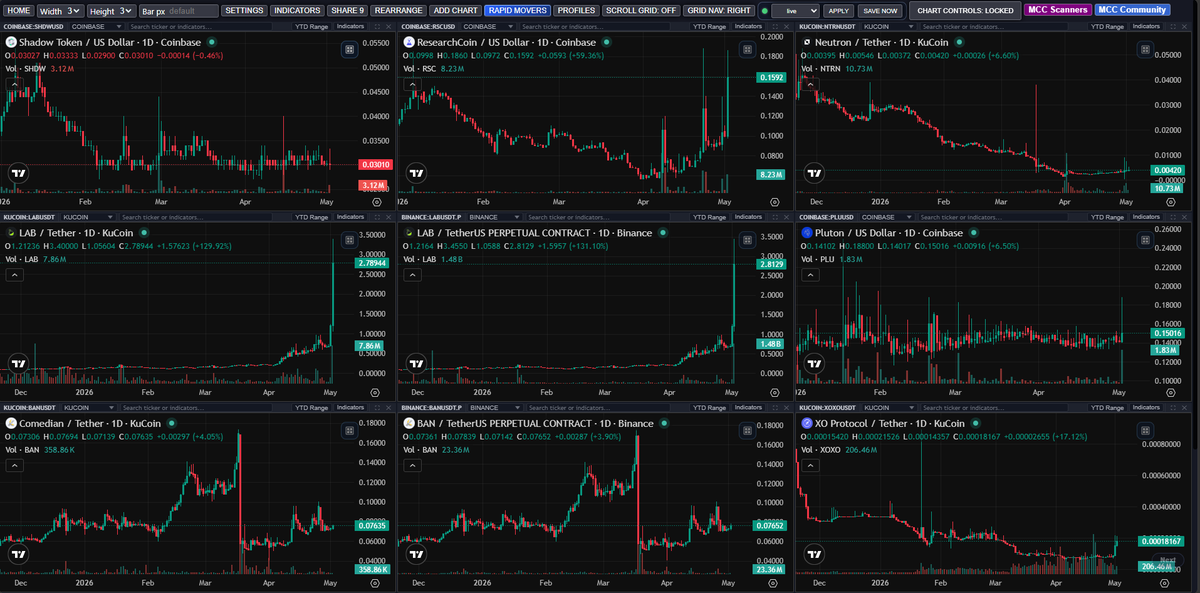Open the Height dropdown

pos(111,10)
